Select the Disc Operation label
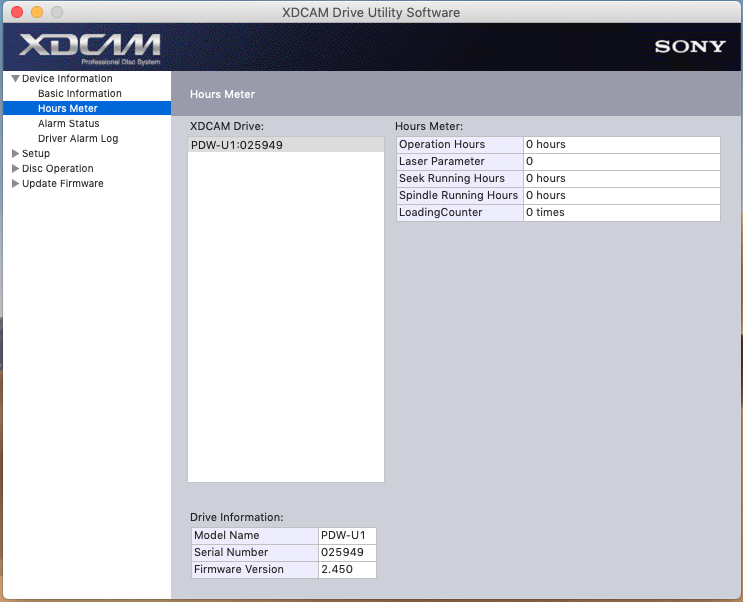The image size is (743, 602). point(58,169)
